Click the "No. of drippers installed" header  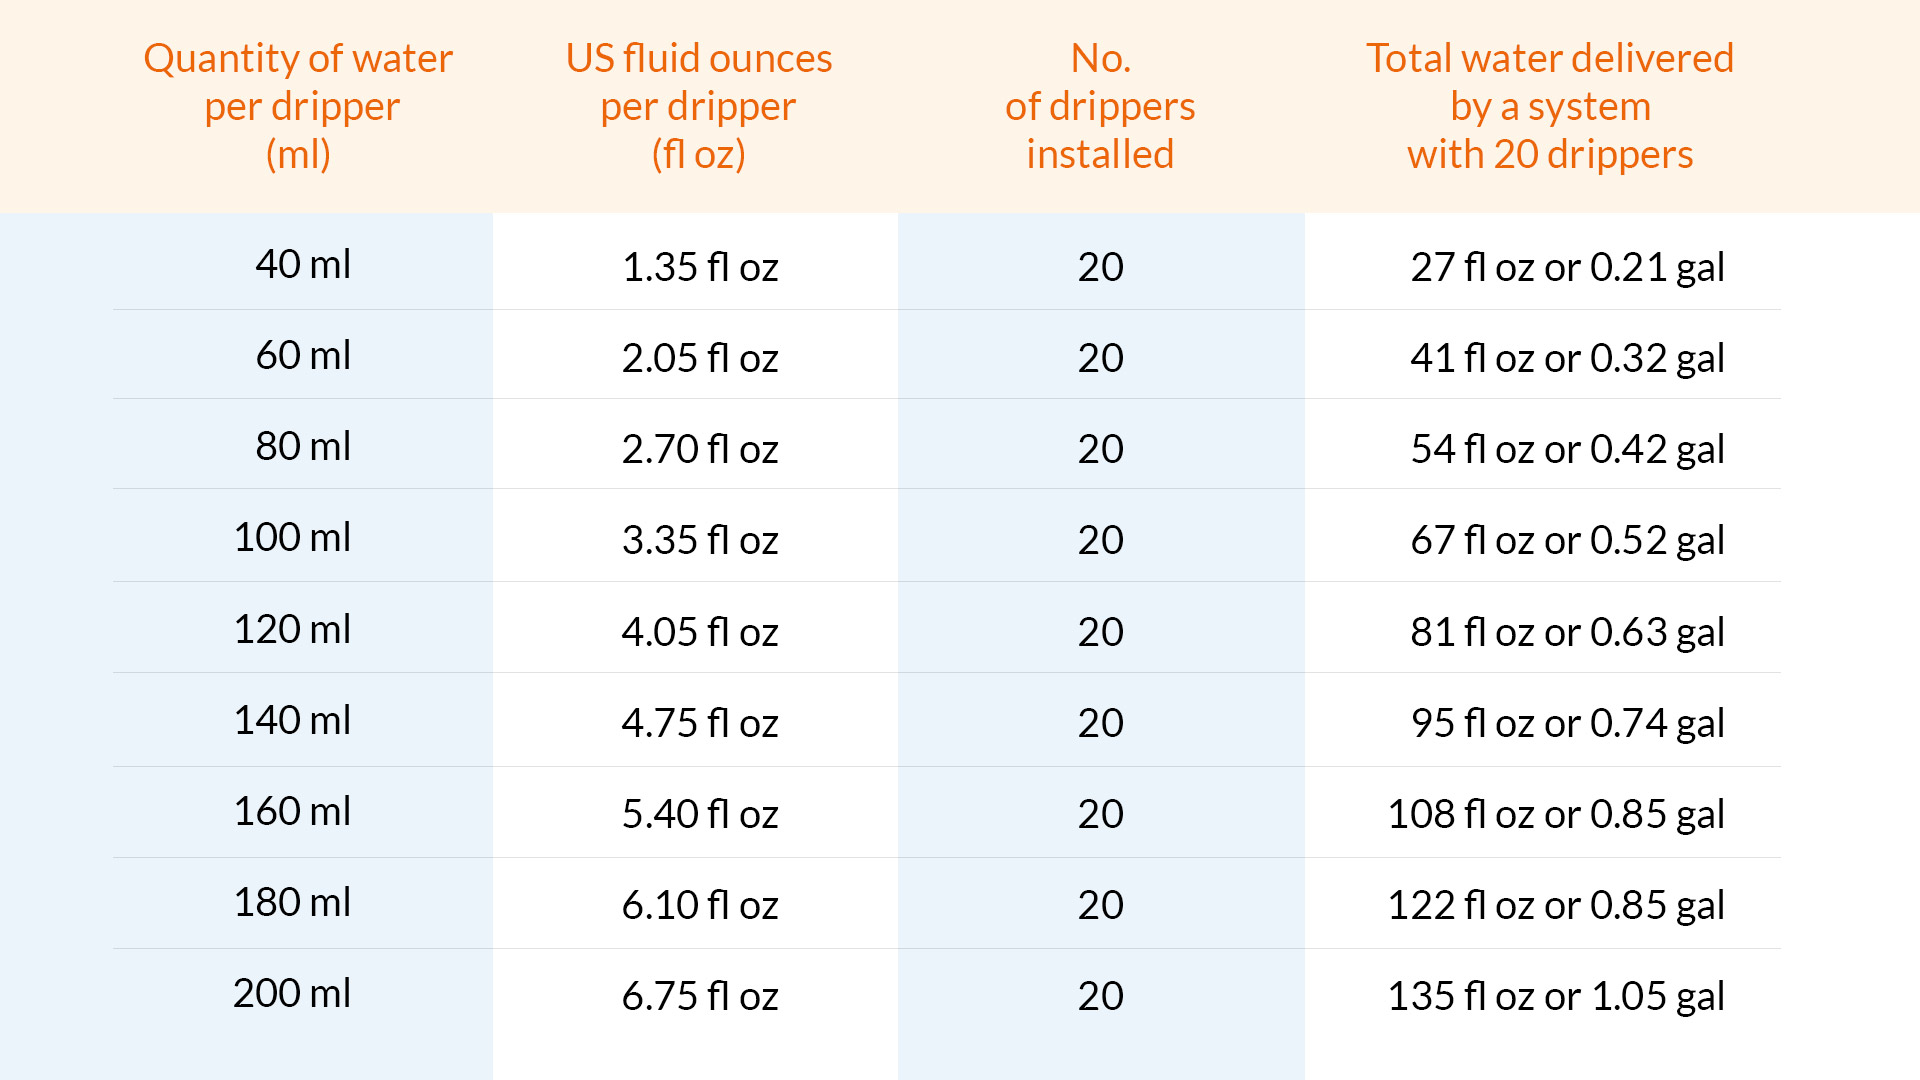pos(1100,106)
